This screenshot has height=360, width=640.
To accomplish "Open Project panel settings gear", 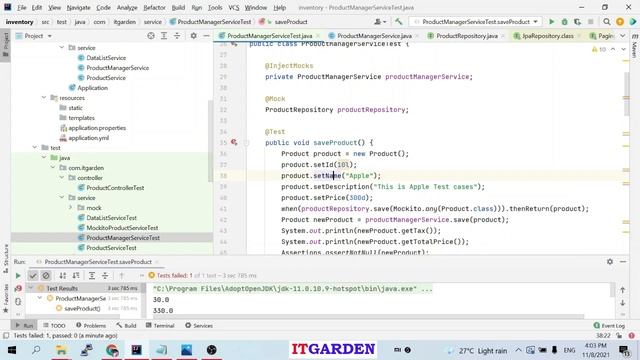I will pyautogui.click(x=193, y=36).
